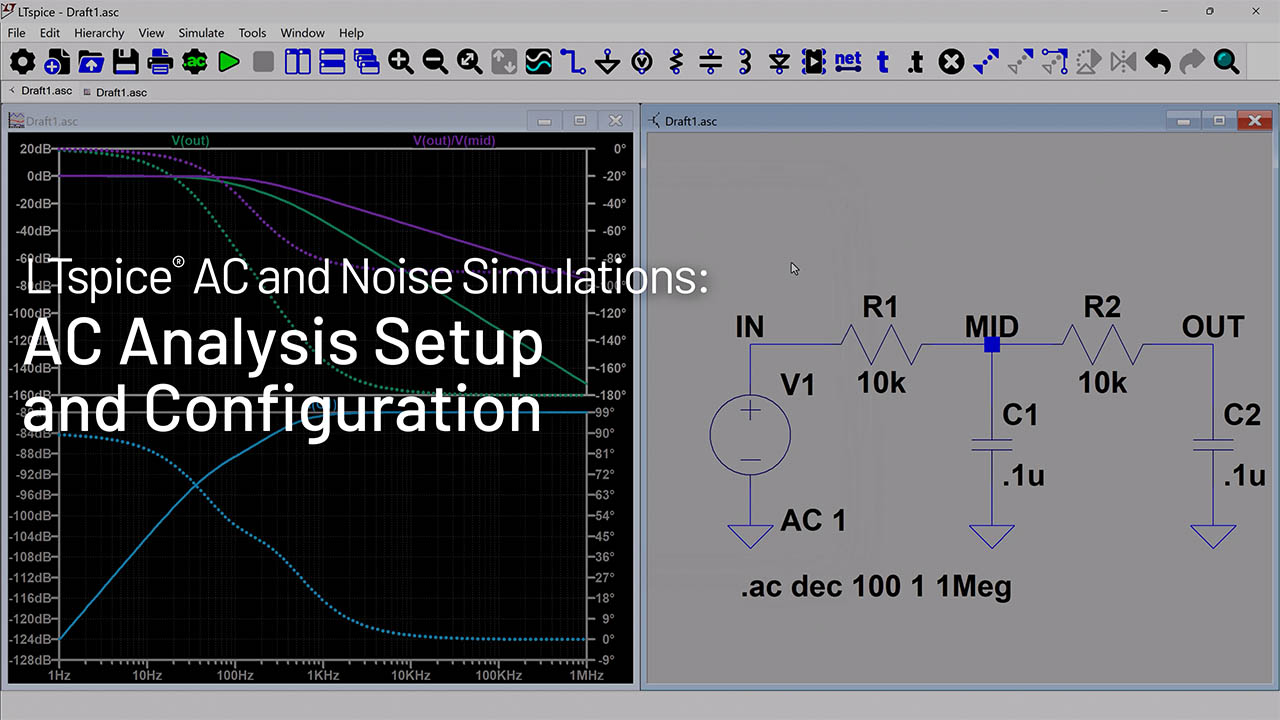
Task: Zoom in with the magnifier plus
Action: 401,62
